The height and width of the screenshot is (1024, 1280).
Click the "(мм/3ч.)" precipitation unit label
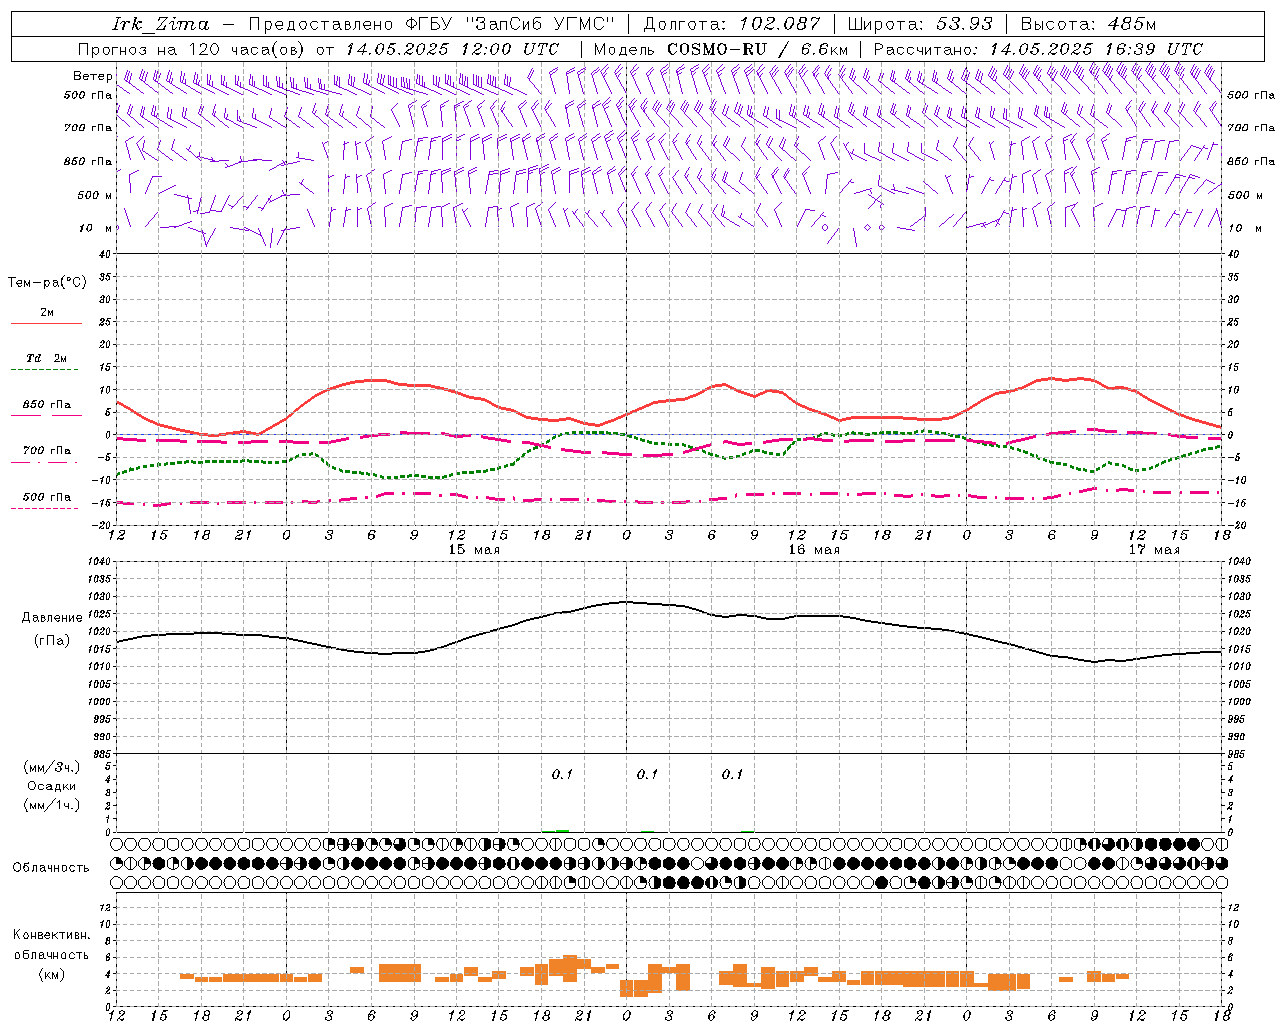coord(52,767)
